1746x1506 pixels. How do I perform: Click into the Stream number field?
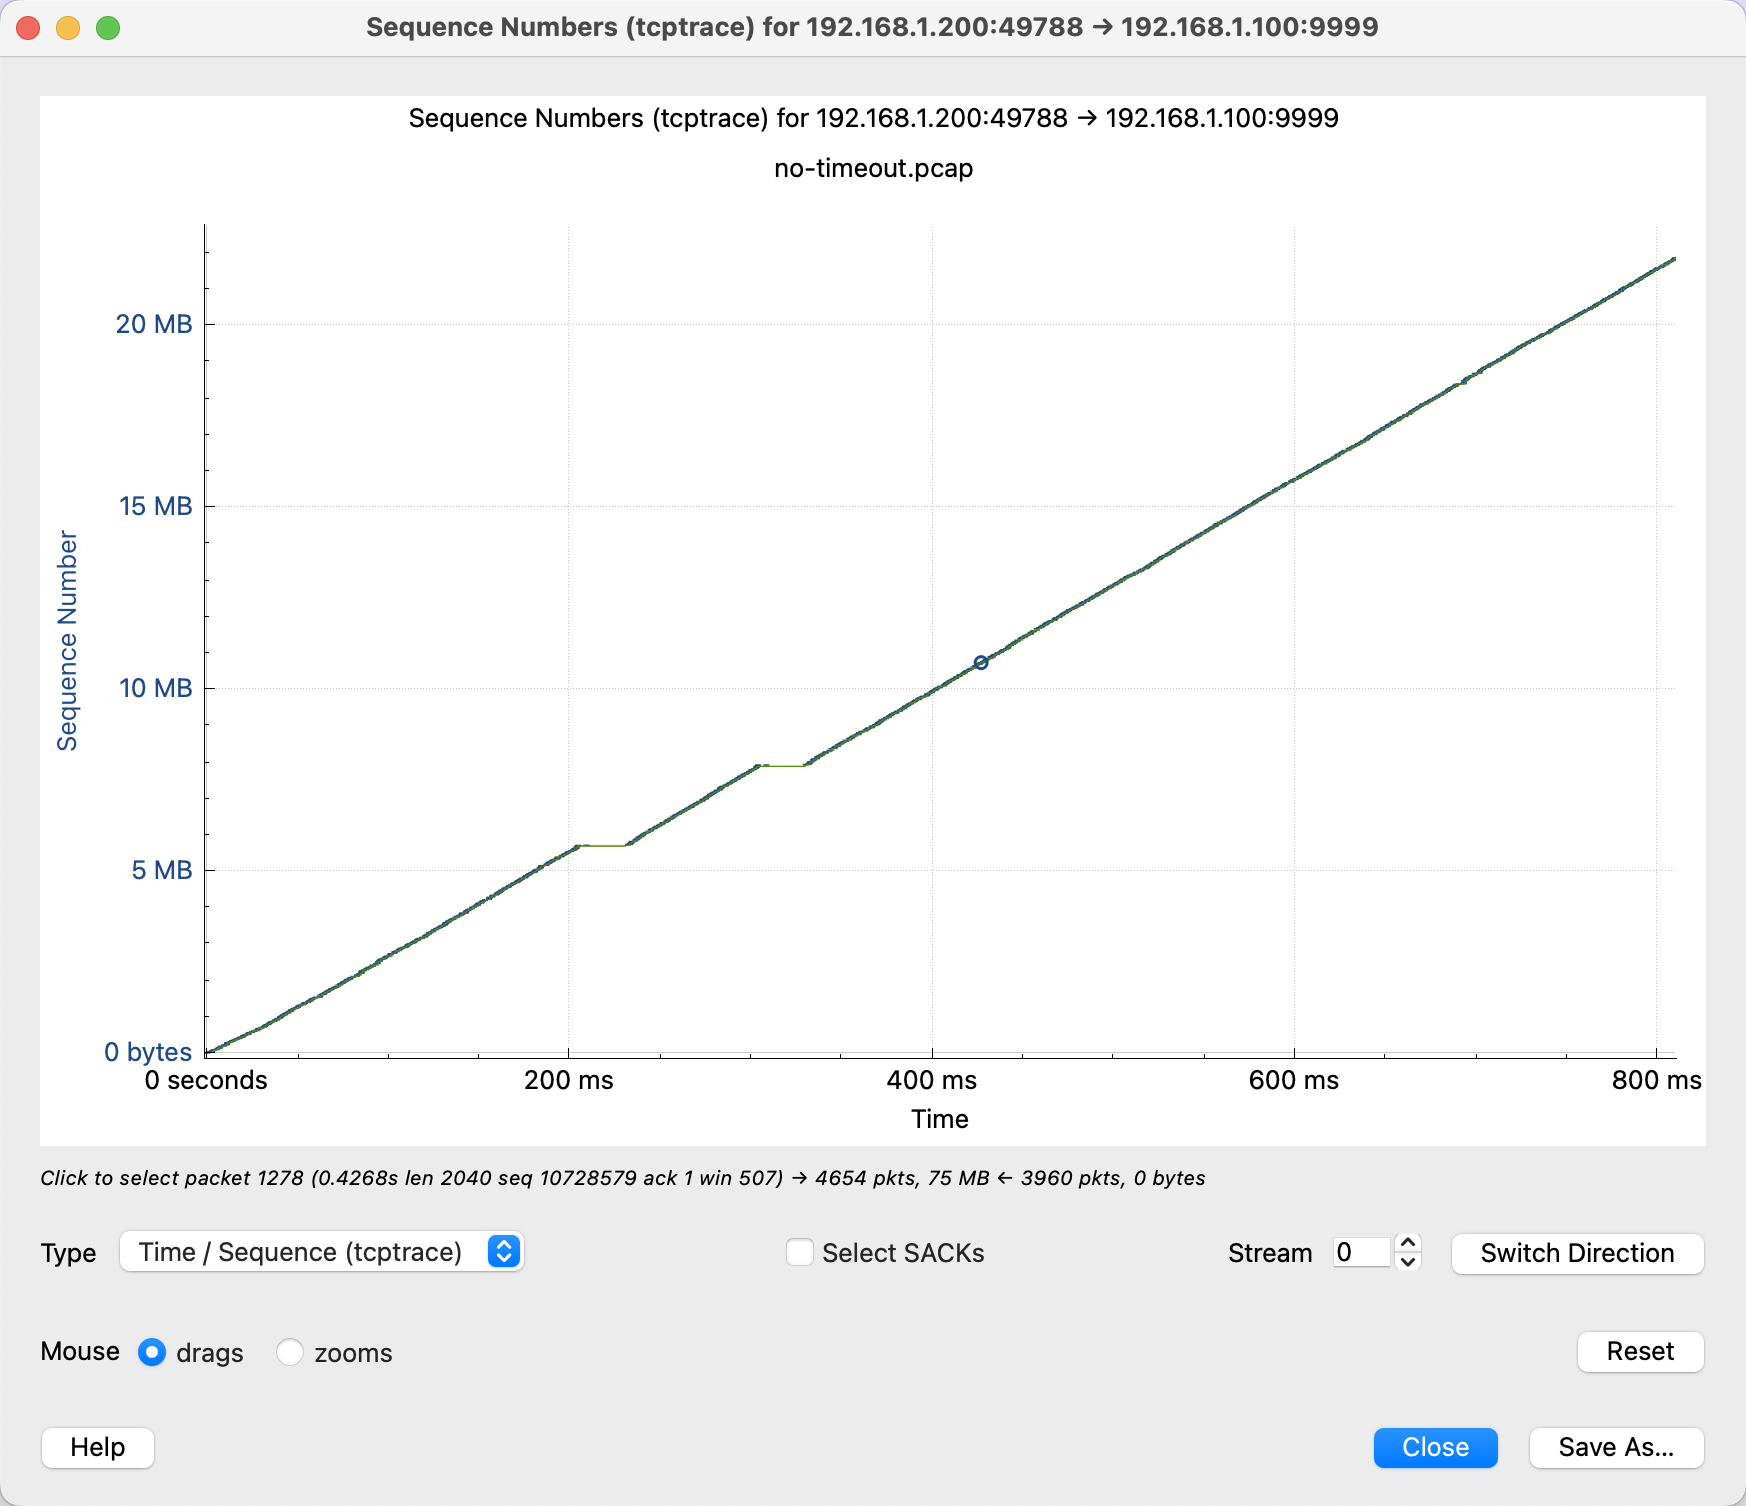point(1361,1252)
